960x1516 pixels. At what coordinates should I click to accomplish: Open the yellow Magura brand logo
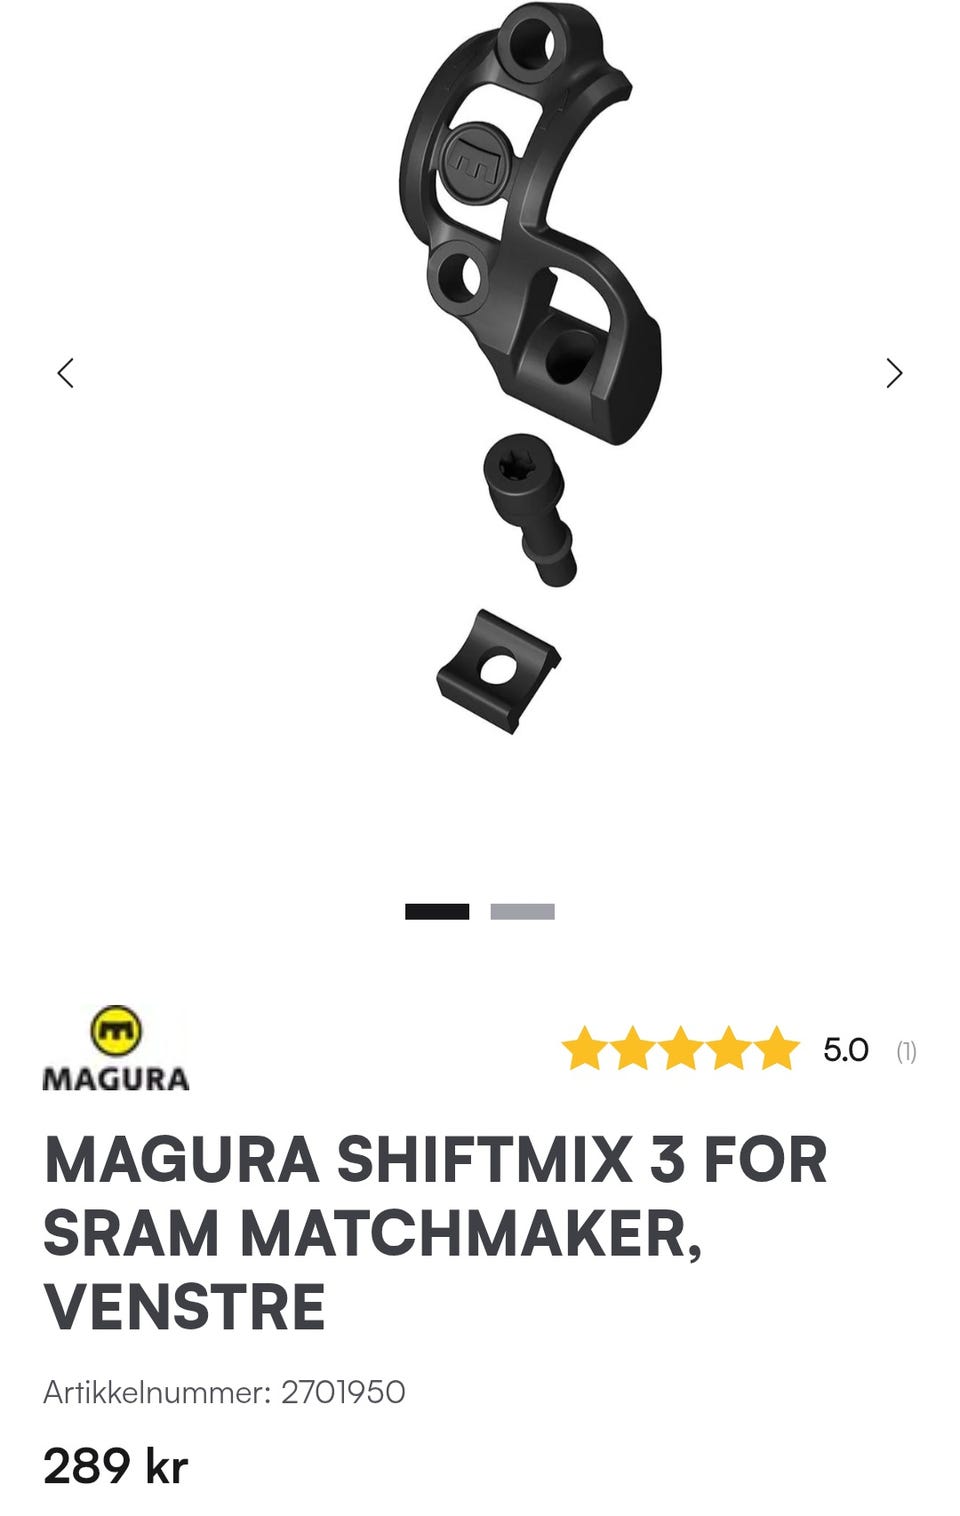[116, 1031]
